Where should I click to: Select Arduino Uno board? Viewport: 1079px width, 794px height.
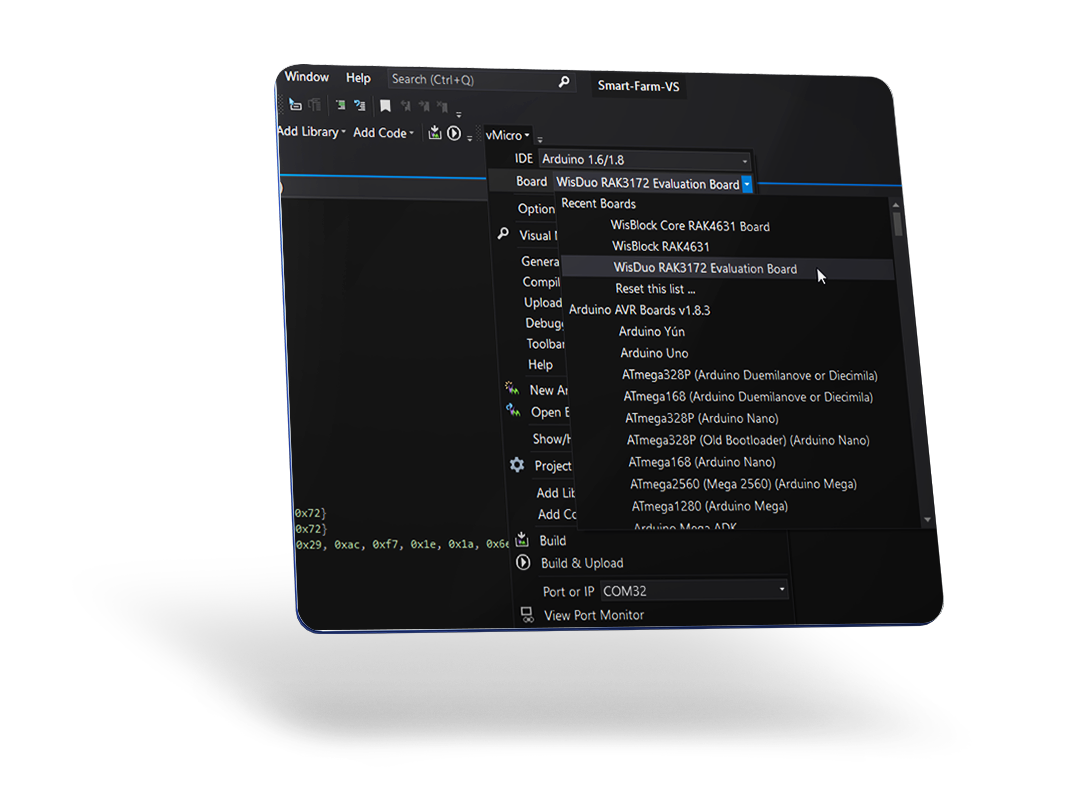point(654,353)
